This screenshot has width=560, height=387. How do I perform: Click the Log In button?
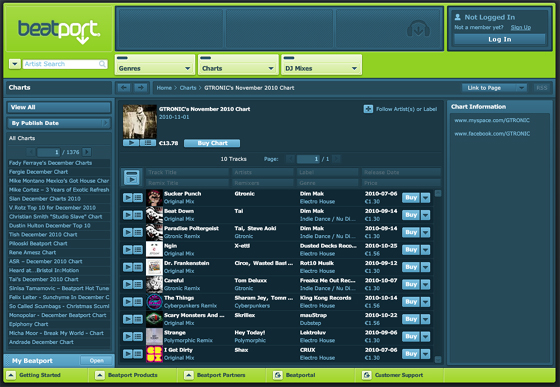500,39
